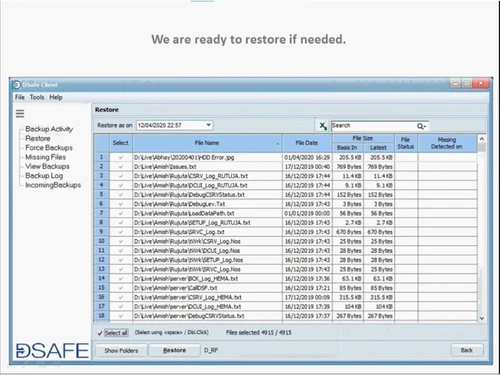Select Restore in sidebar tree
500x375 pixels.
38,138
